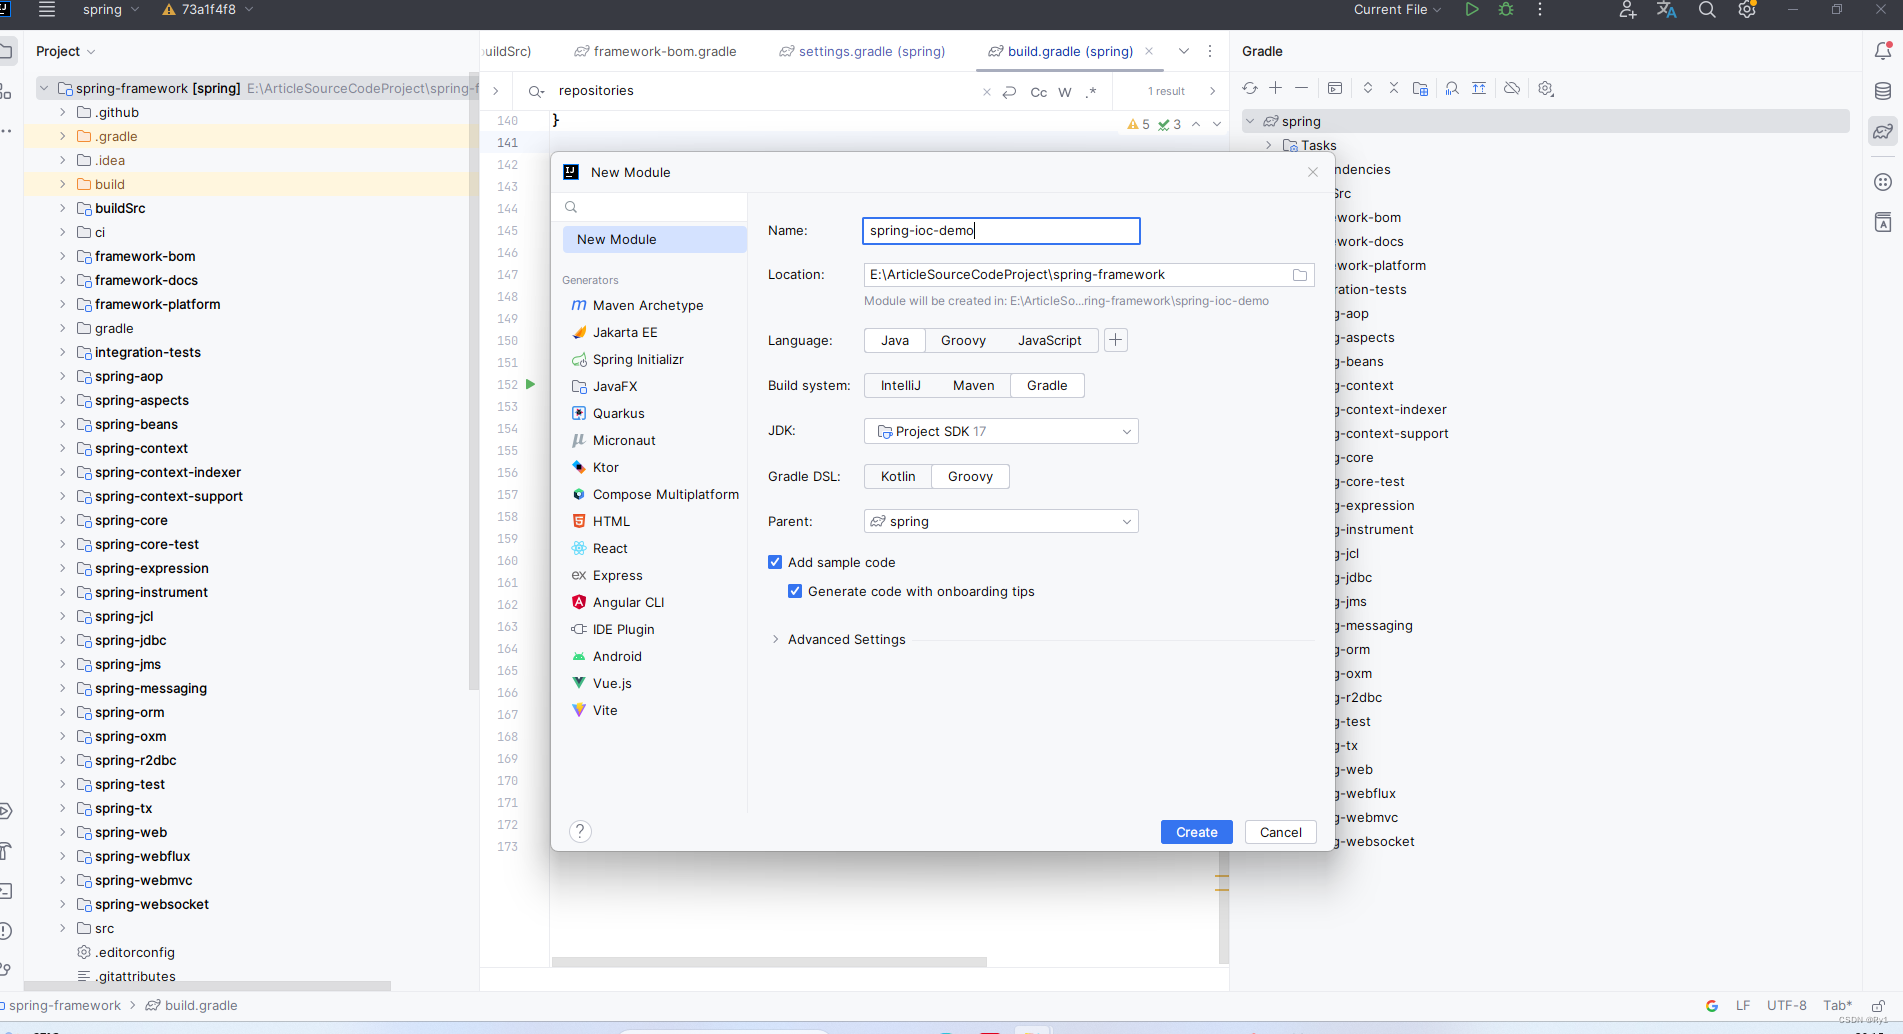Click the new line icon in search bar

pyautogui.click(x=1010, y=92)
